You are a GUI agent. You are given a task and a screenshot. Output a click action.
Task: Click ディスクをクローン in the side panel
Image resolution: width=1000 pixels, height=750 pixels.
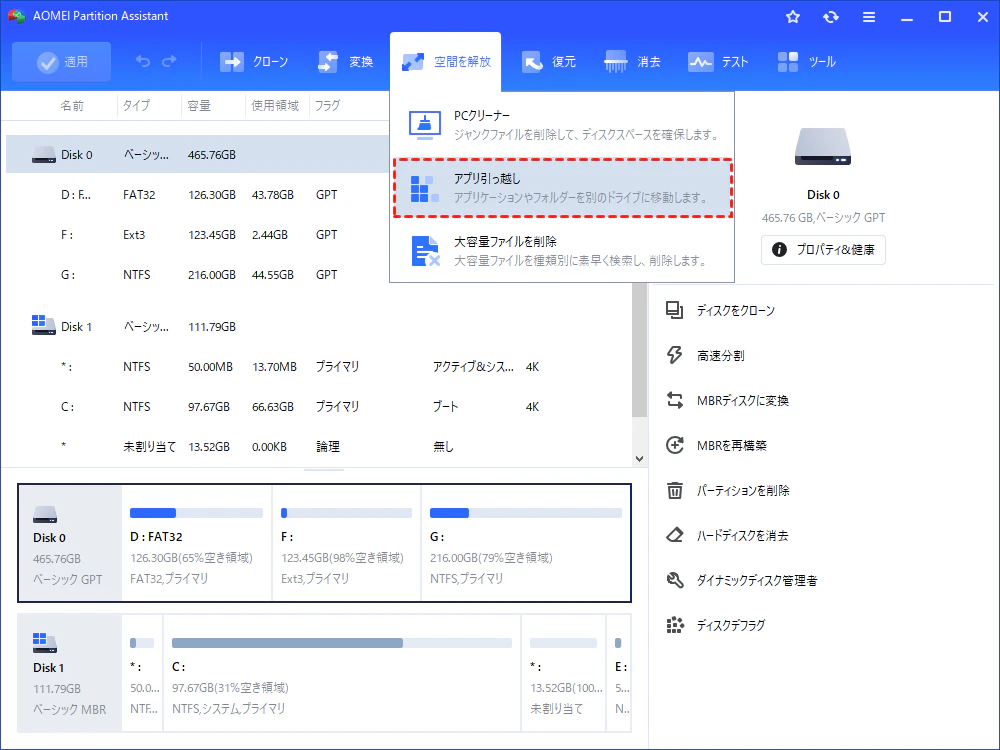[720, 311]
